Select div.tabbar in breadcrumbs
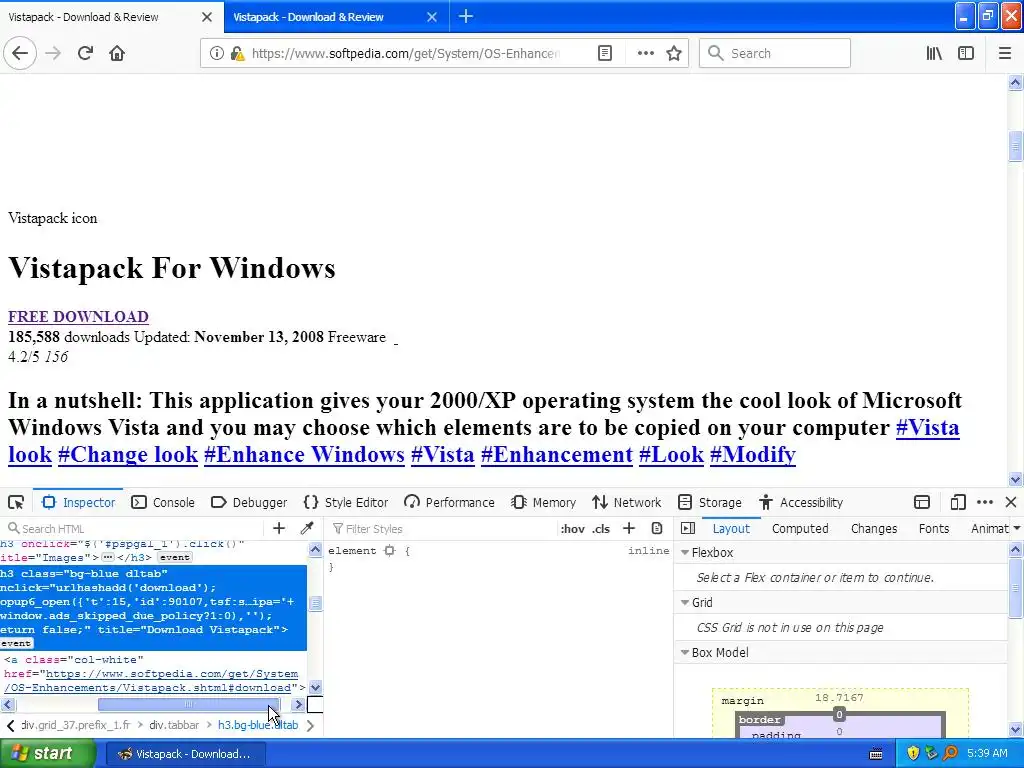This screenshot has height=768, width=1024. pyautogui.click(x=174, y=725)
